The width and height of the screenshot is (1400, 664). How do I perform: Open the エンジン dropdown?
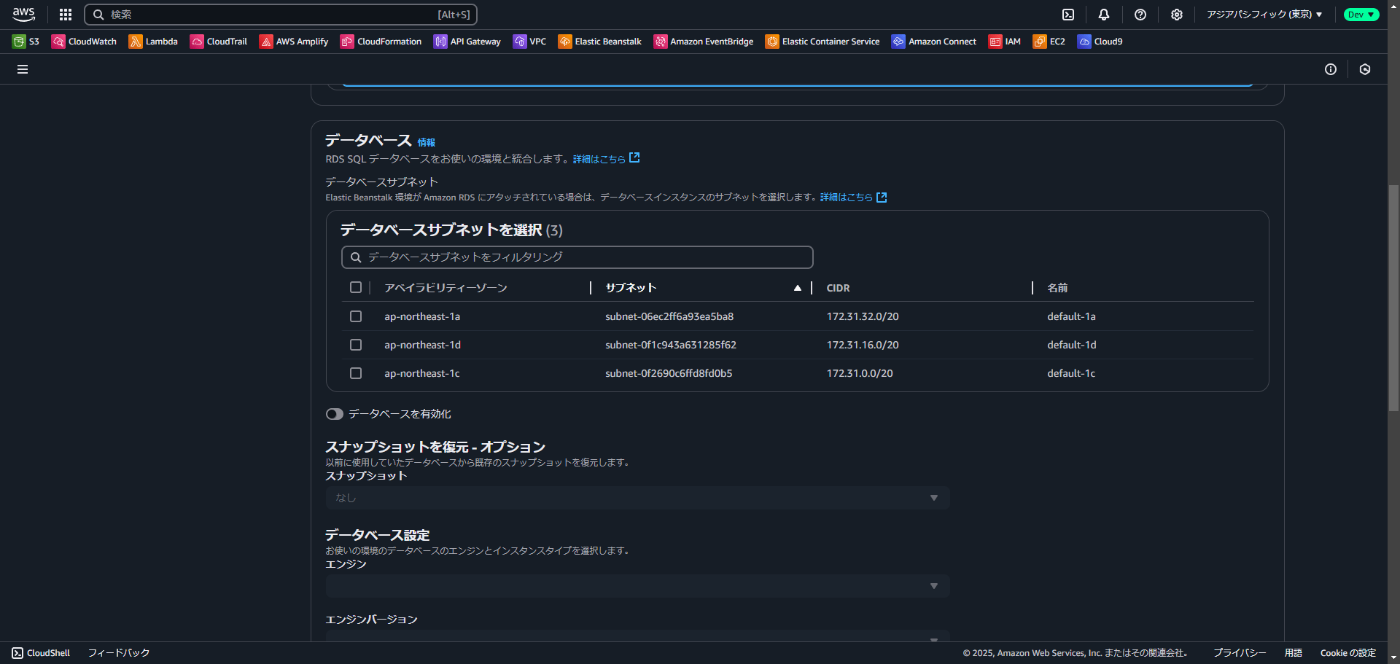point(637,586)
